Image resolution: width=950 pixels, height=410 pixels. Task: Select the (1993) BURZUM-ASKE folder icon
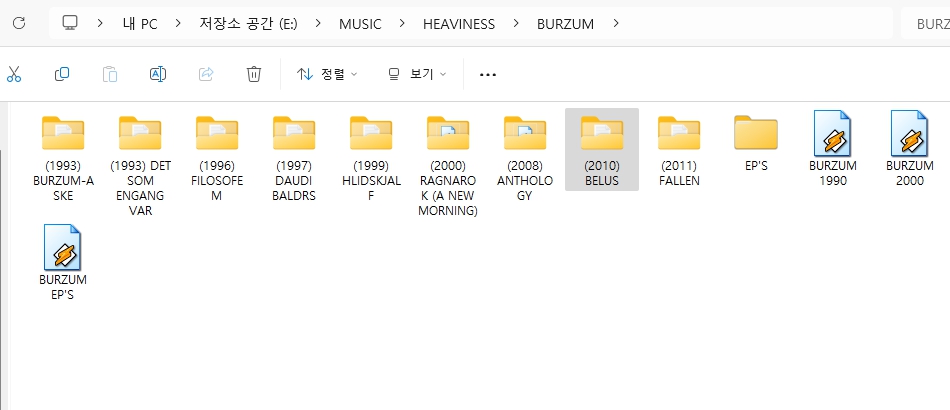point(63,133)
